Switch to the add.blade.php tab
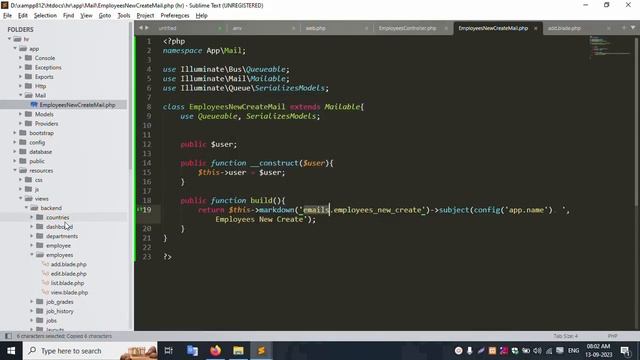The image size is (640, 360). (x=564, y=28)
